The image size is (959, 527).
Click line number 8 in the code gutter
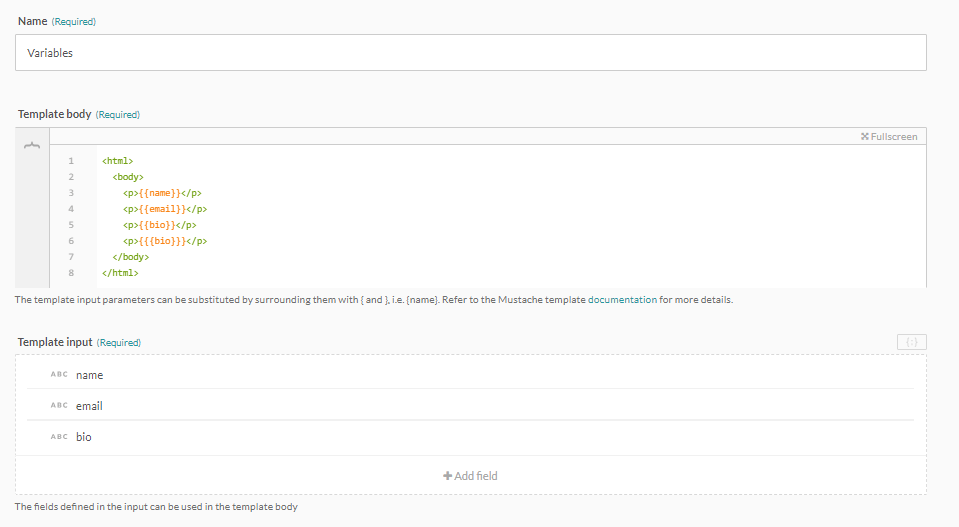tap(71, 272)
